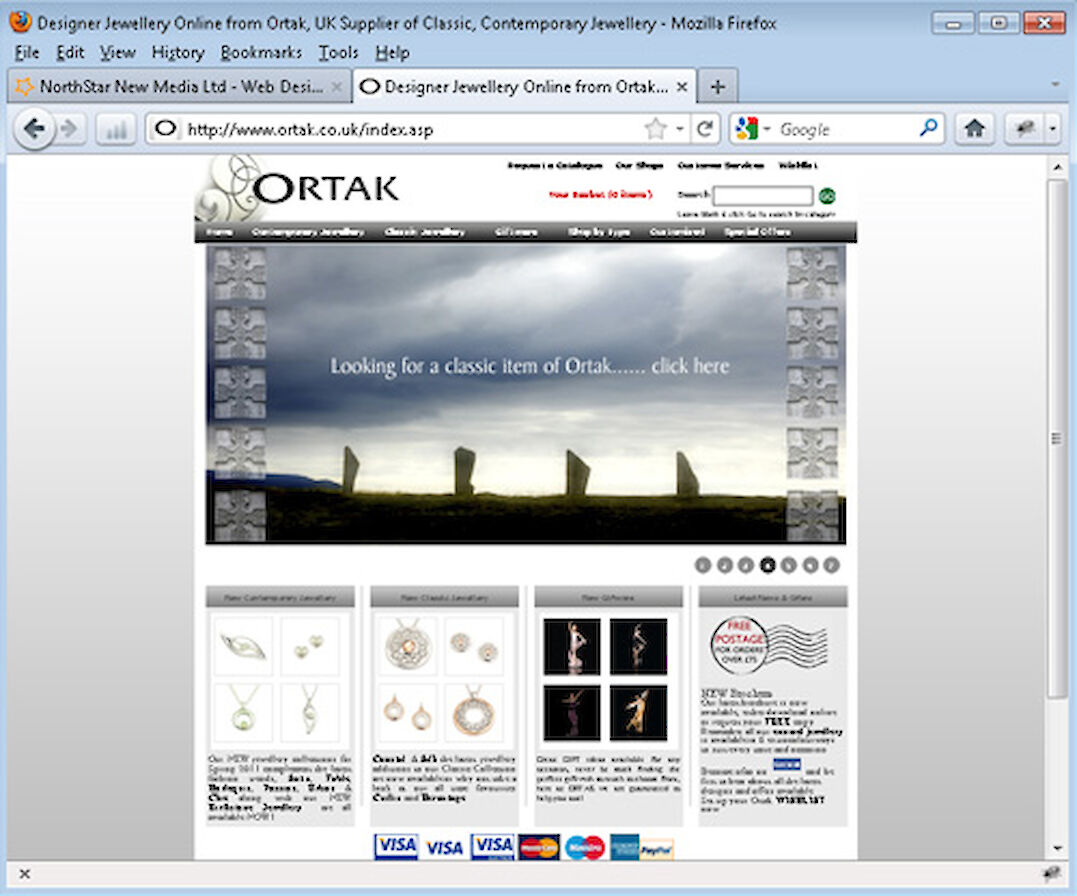Click the Our Shops link
The image size is (1077, 896).
[x=639, y=166]
